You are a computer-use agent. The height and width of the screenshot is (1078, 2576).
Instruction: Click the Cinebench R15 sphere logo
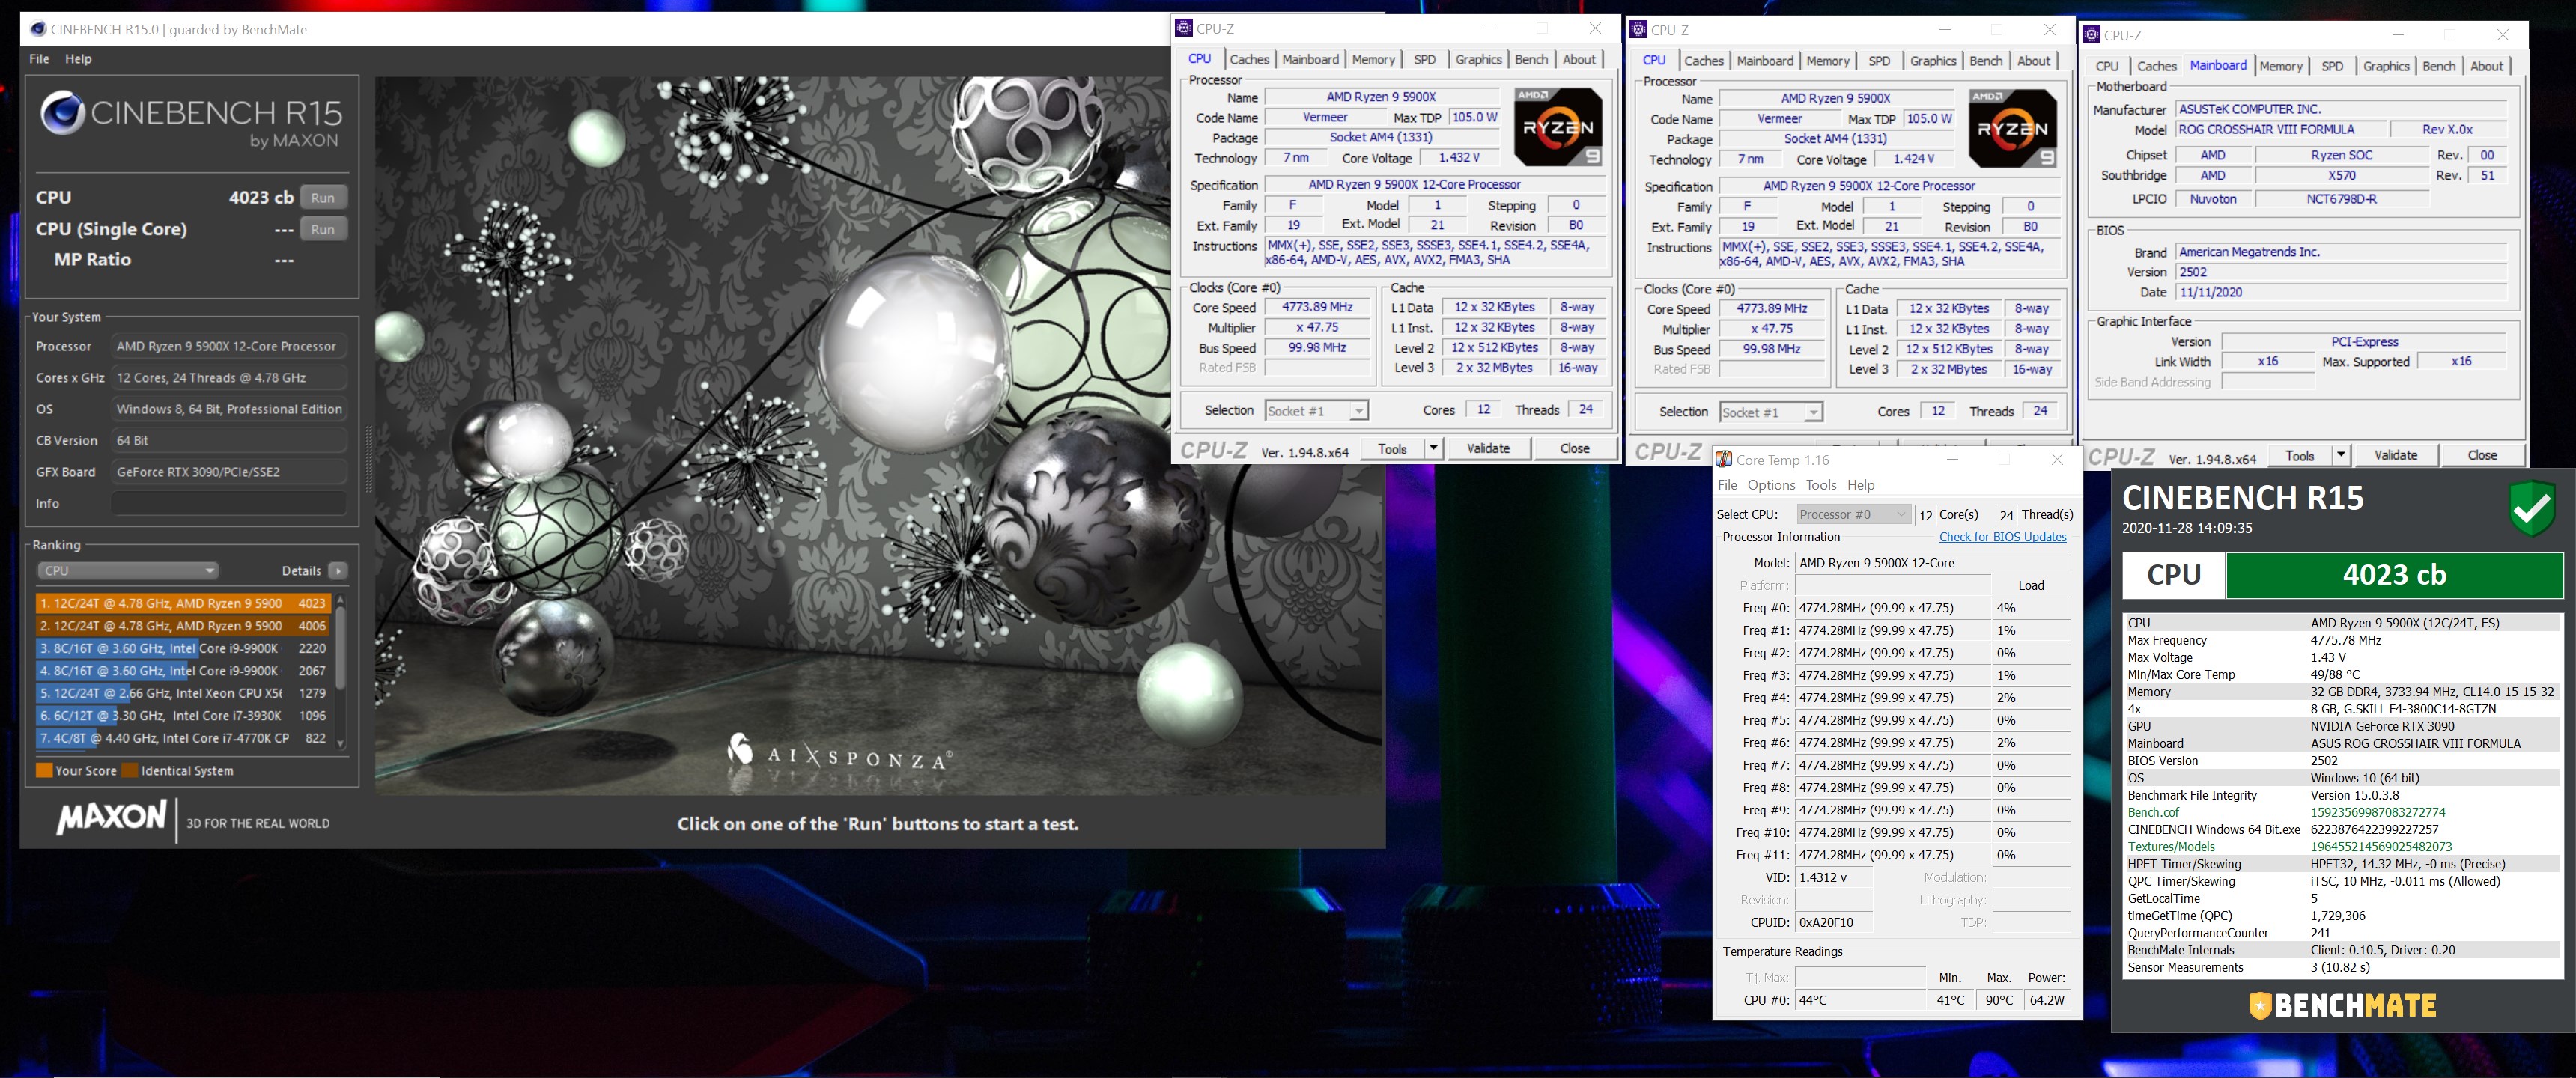[x=62, y=113]
